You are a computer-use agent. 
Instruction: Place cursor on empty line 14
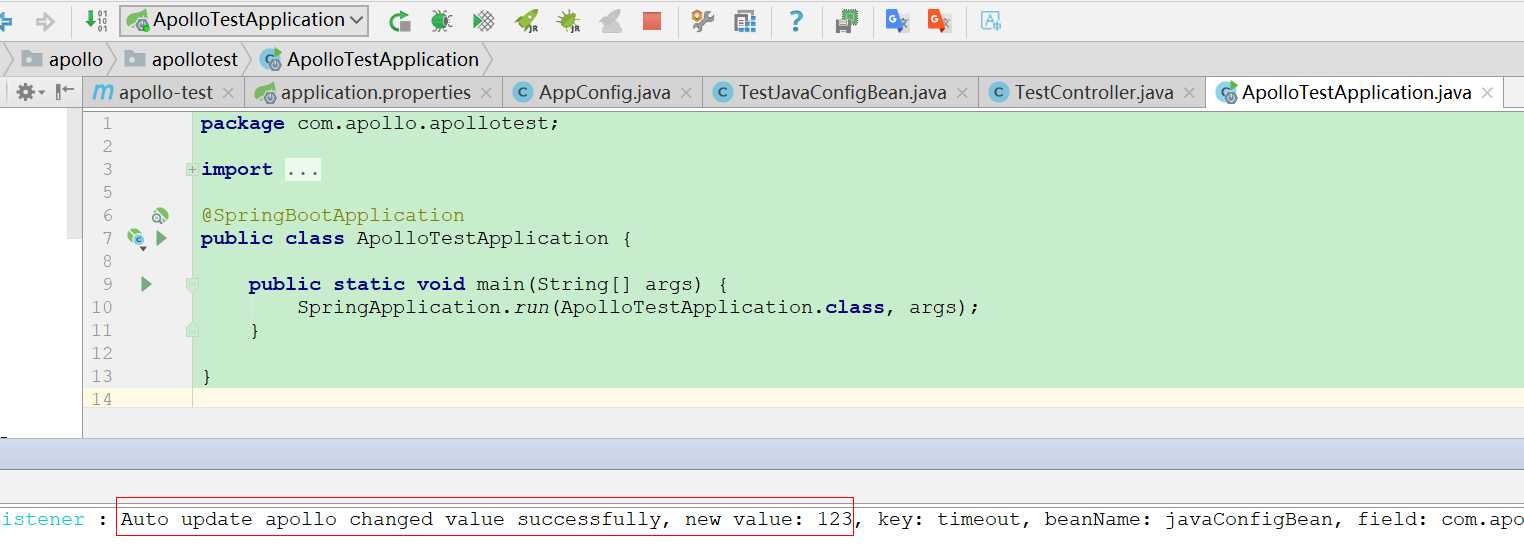coord(858,399)
